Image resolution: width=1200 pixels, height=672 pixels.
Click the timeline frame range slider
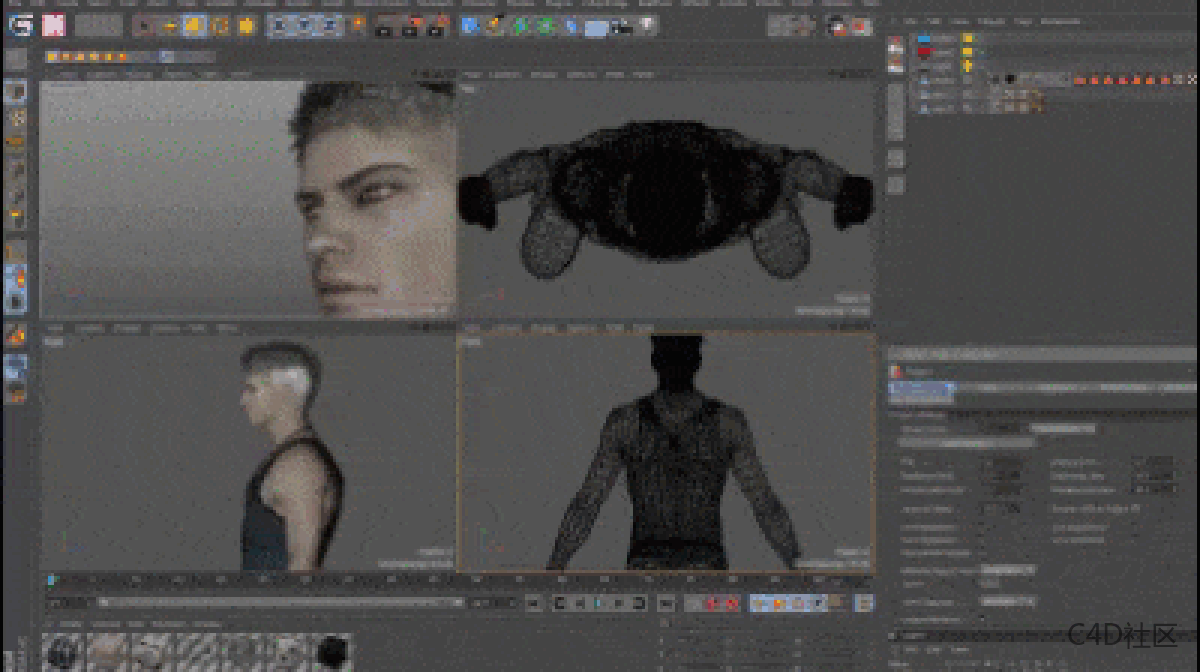coord(280,603)
